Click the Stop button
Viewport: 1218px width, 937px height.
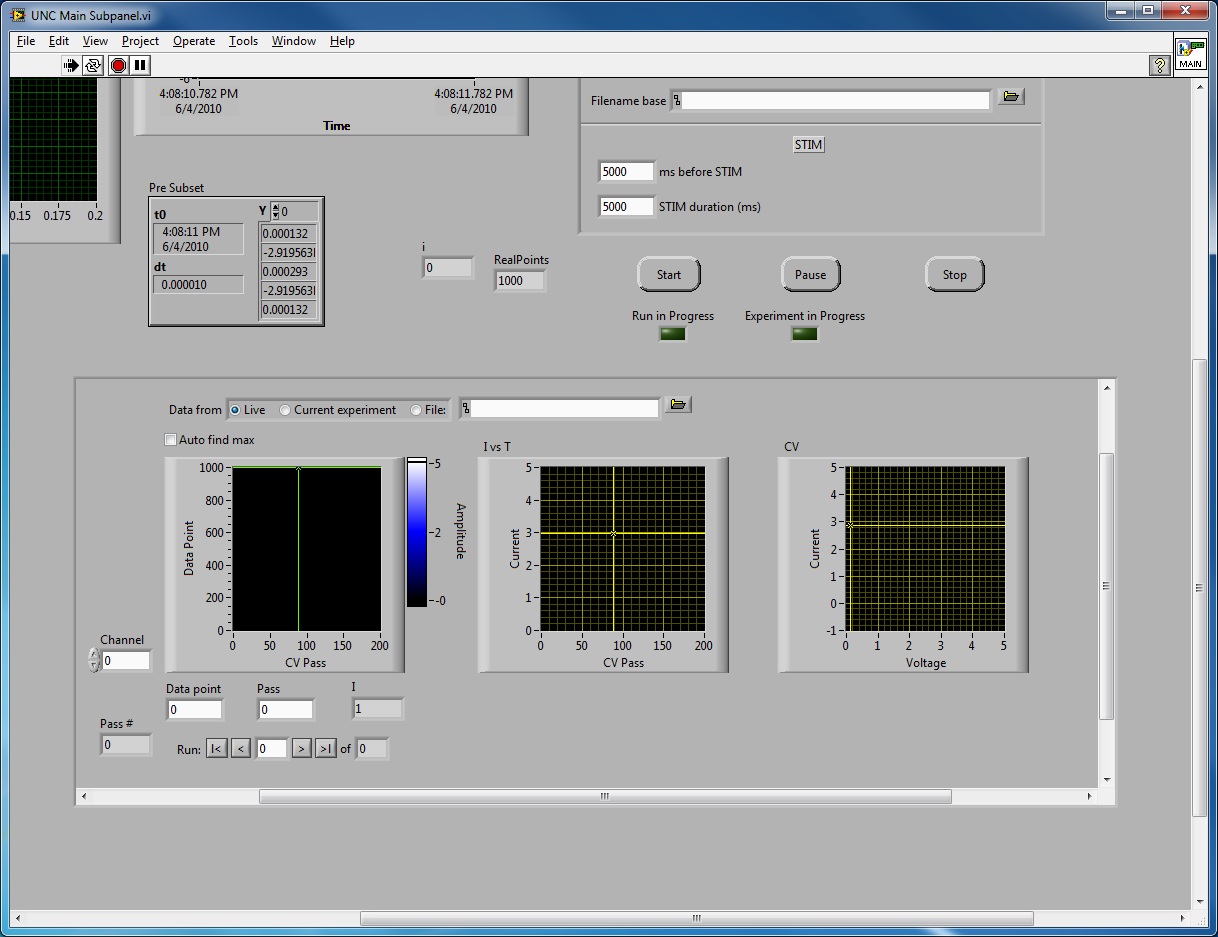point(955,275)
